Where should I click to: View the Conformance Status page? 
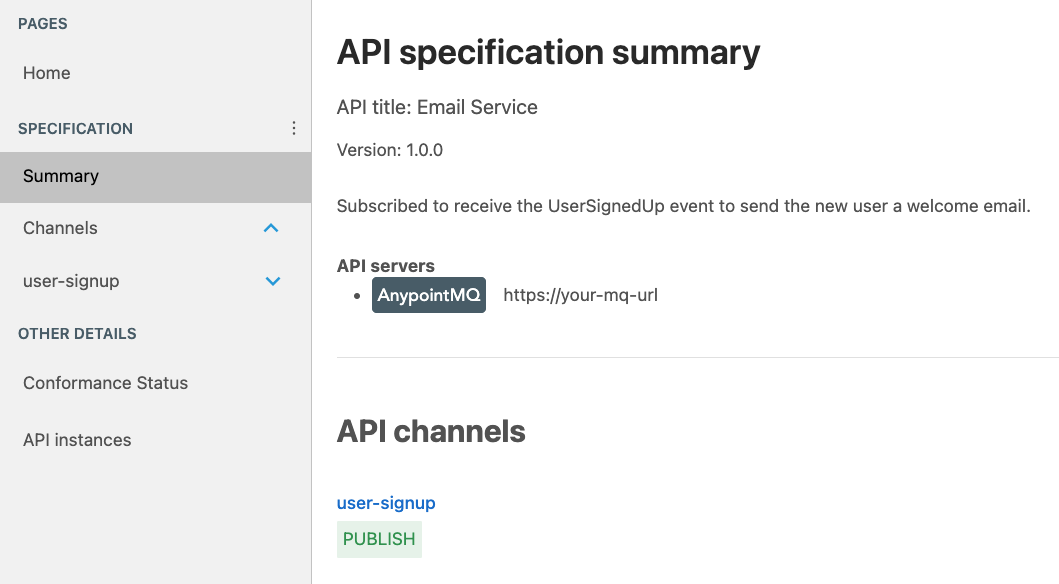[x=104, y=382]
